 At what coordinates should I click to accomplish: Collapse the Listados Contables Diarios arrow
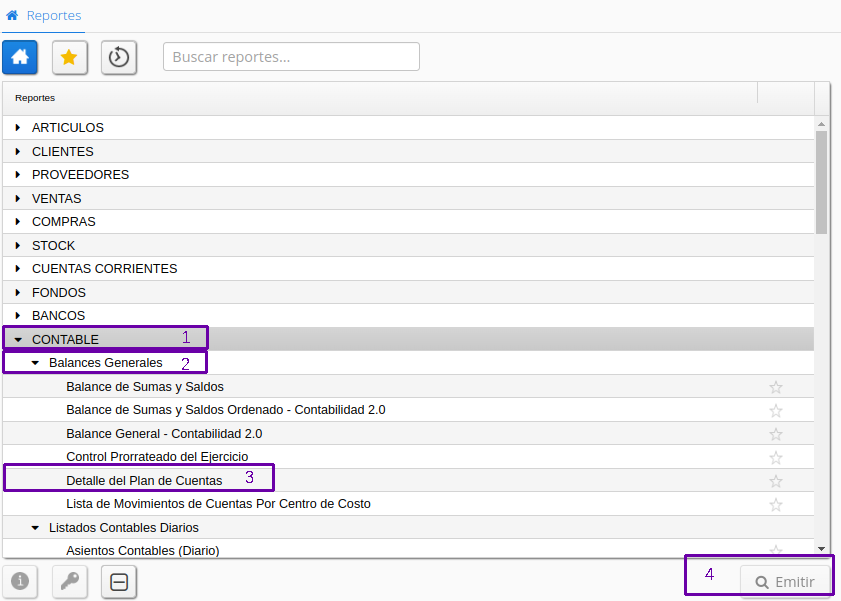tap(35, 528)
